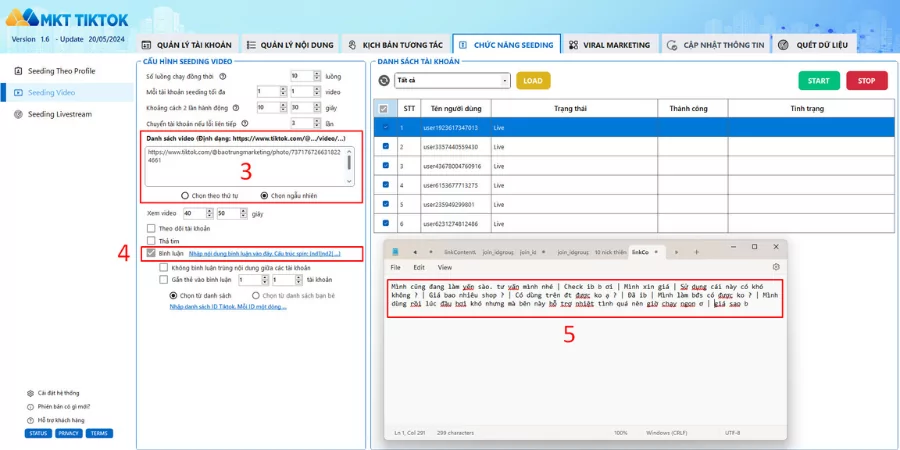Click the help icon next to Khoảng cách 2 lần hành động
900x450 pixels.
(x=235, y=107)
